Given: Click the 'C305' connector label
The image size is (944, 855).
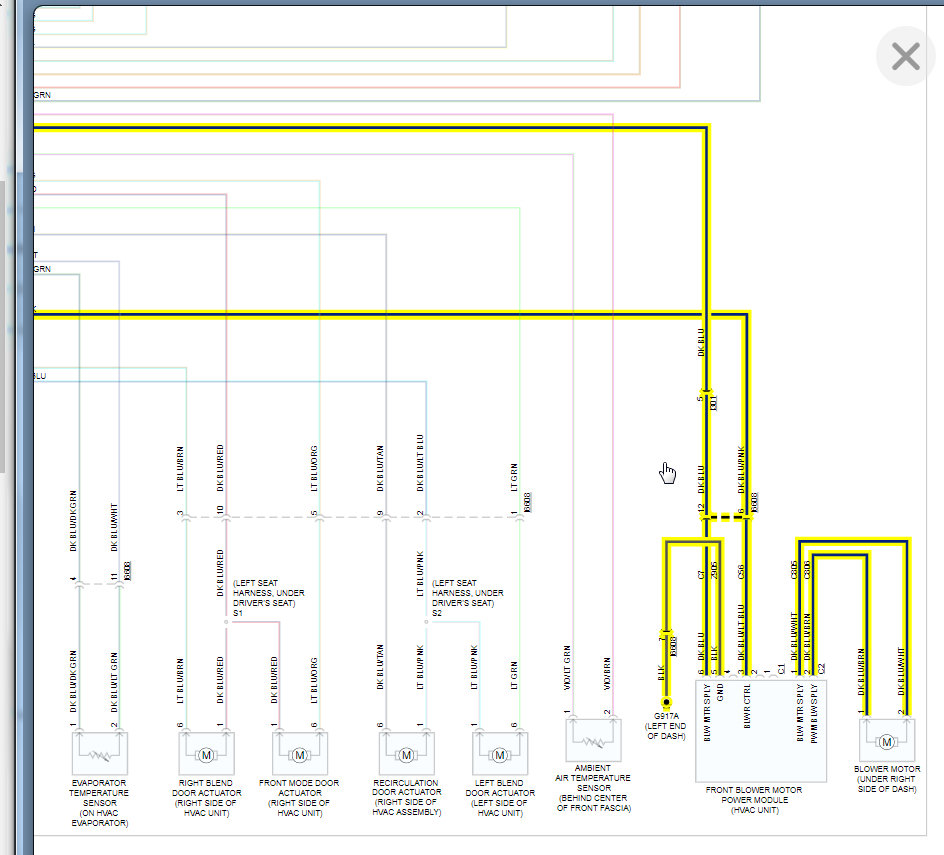Looking at the screenshot, I should pyautogui.click(x=794, y=570).
